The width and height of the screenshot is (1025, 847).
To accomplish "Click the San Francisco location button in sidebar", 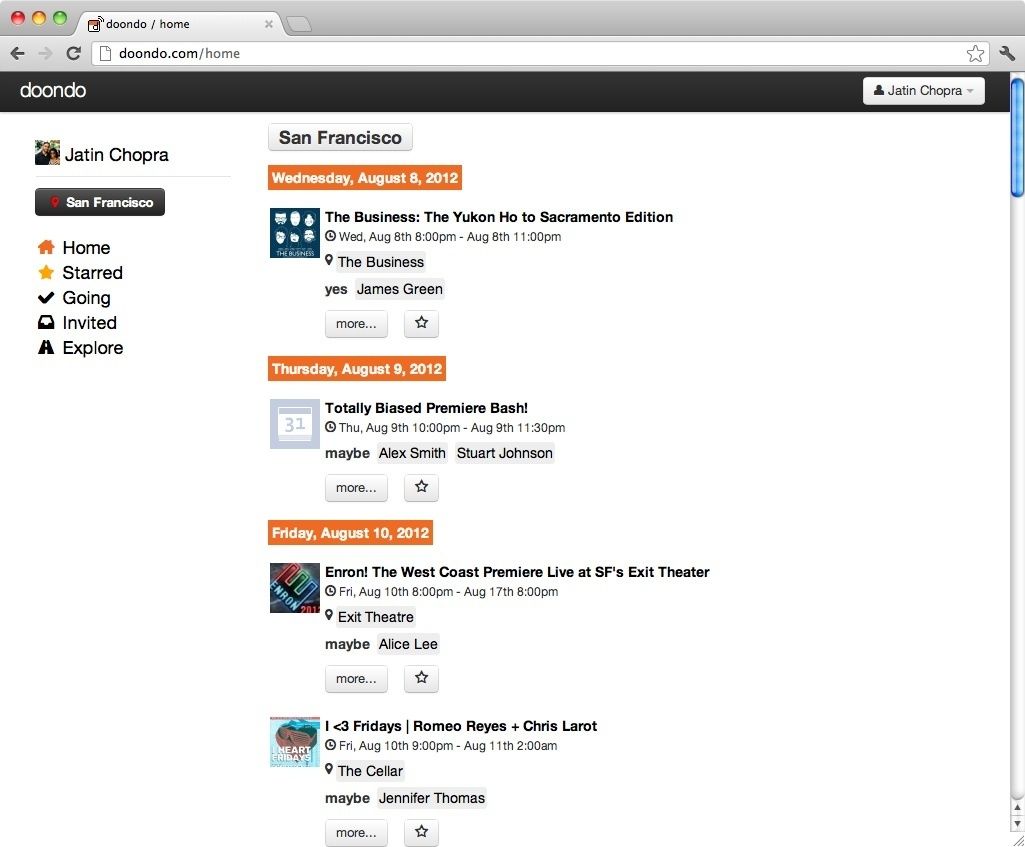I will coord(100,202).
